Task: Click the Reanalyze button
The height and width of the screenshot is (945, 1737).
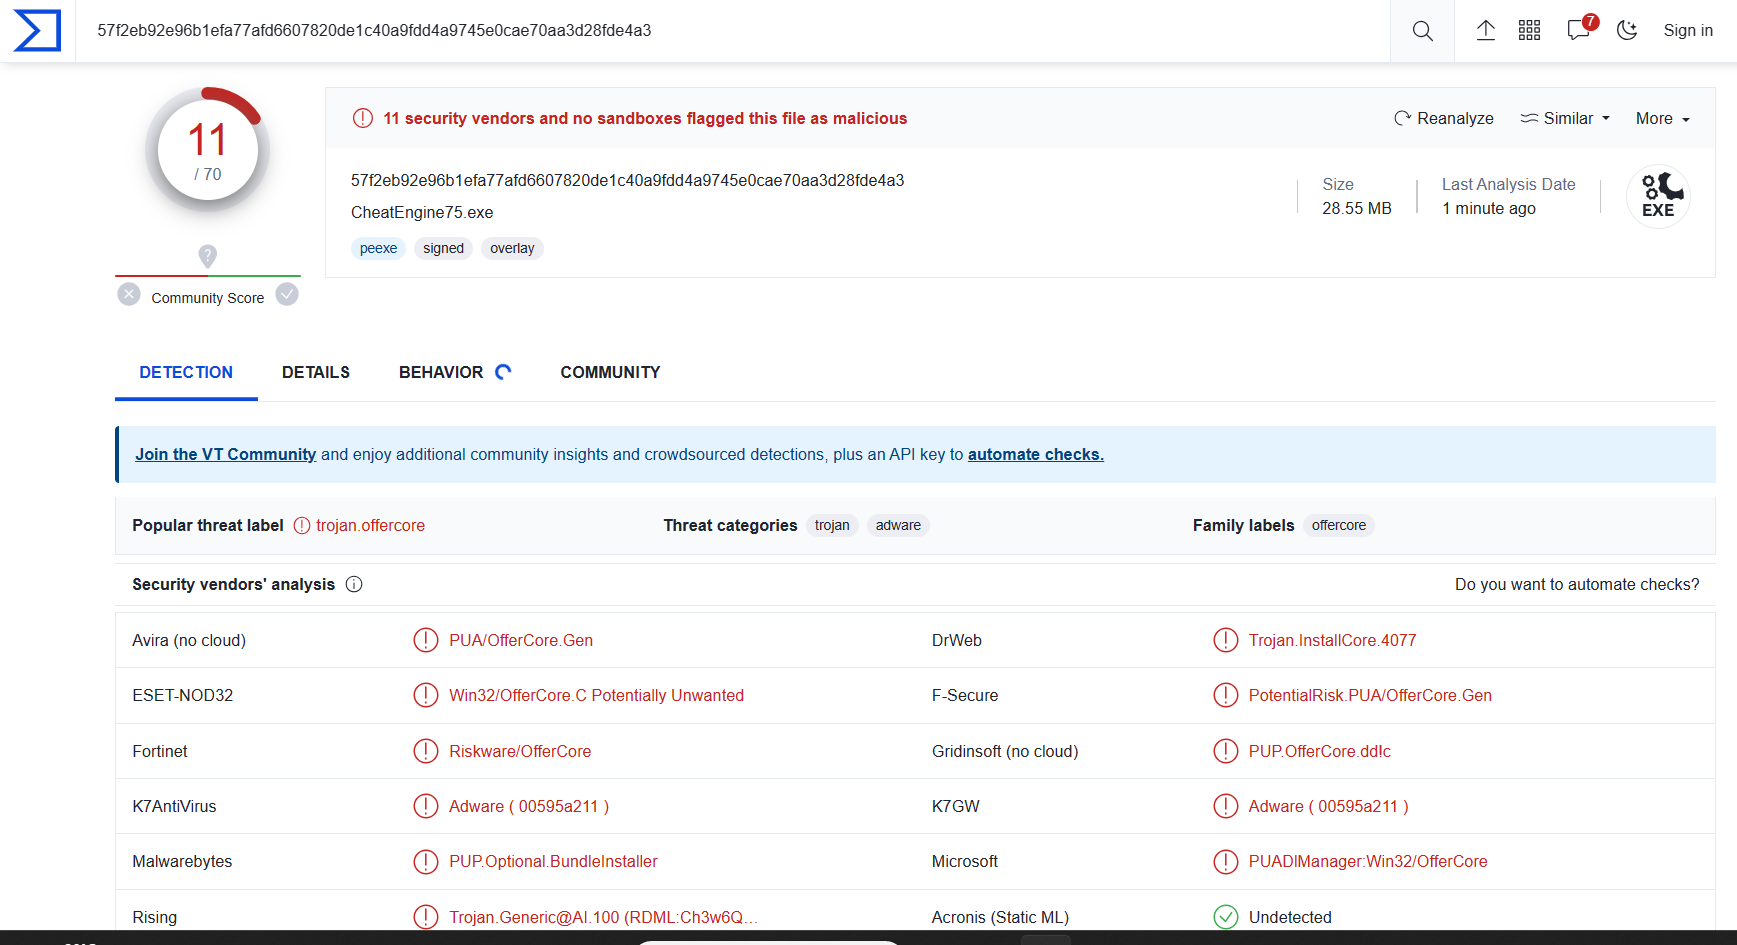Action: pyautogui.click(x=1444, y=118)
